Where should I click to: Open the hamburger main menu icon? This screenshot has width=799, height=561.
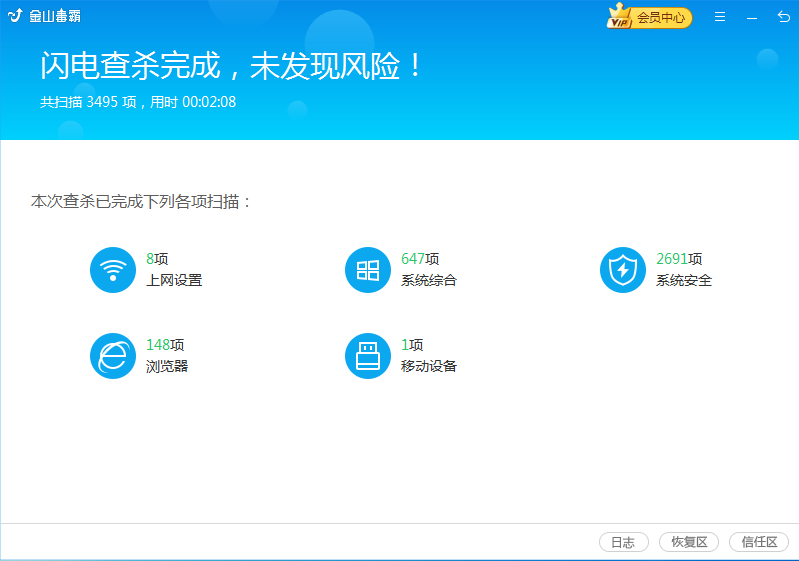(720, 17)
